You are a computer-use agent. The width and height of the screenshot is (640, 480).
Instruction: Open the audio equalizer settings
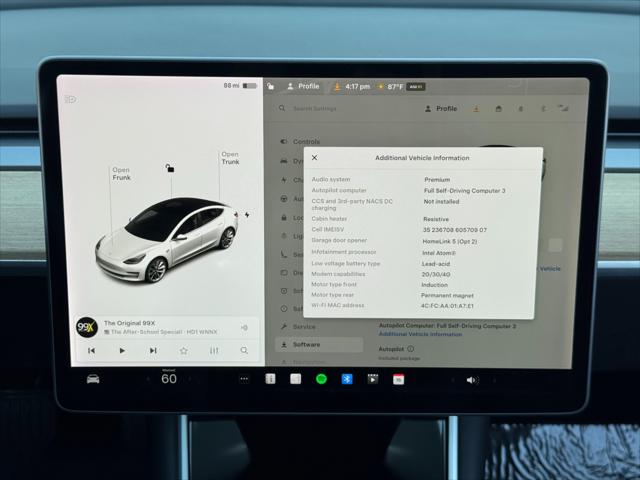[x=214, y=350]
